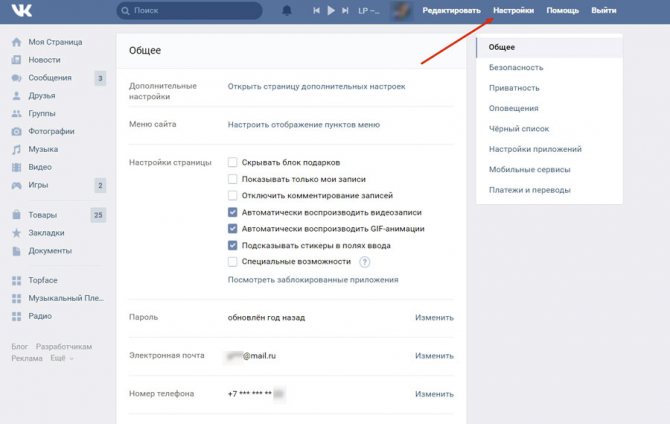Open Документы document icon
The height and width of the screenshot is (424, 670).
16,251
